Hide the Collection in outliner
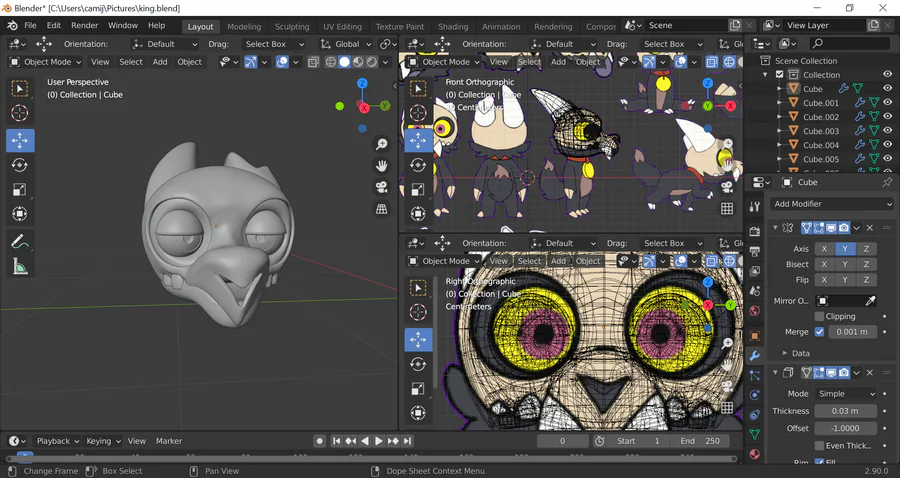The image size is (900, 478). 887,75
